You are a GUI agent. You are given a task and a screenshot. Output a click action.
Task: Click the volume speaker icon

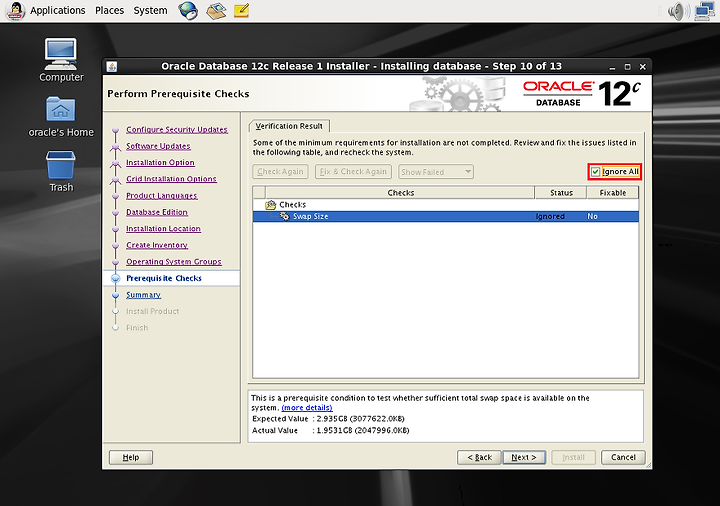click(679, 11)
